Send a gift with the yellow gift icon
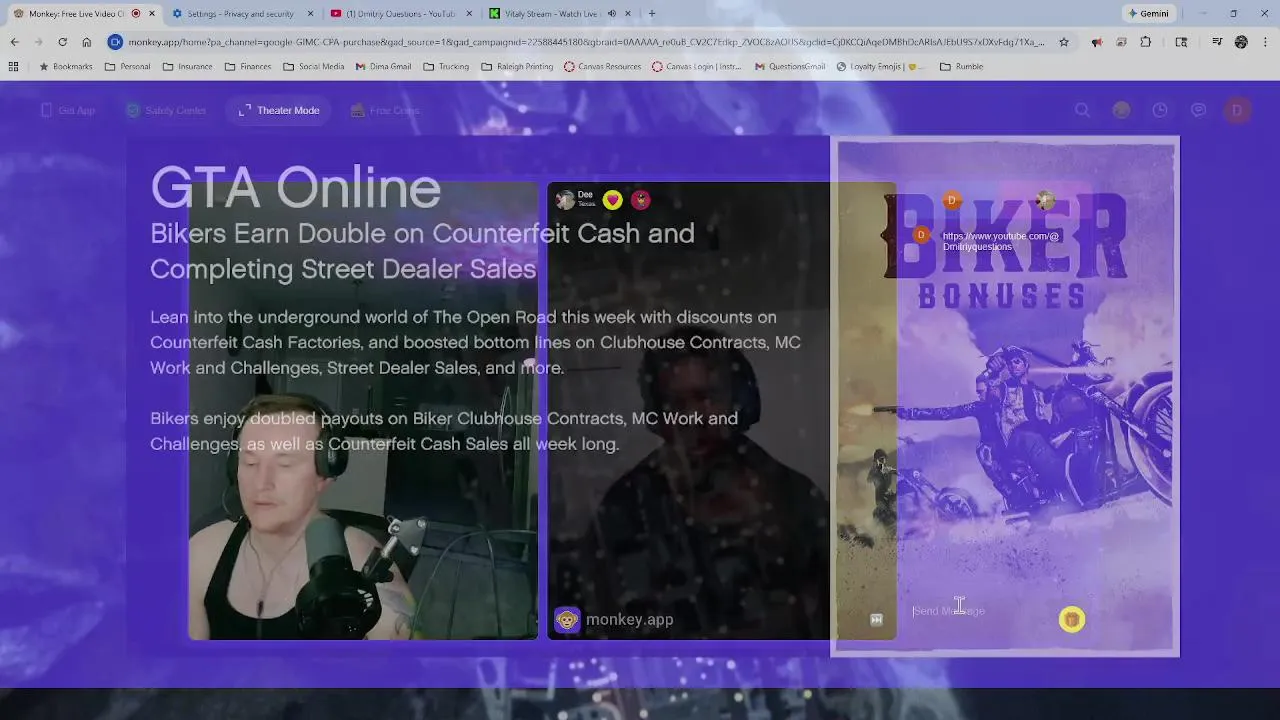The image size is (1280, 720). click(1072, 620)
